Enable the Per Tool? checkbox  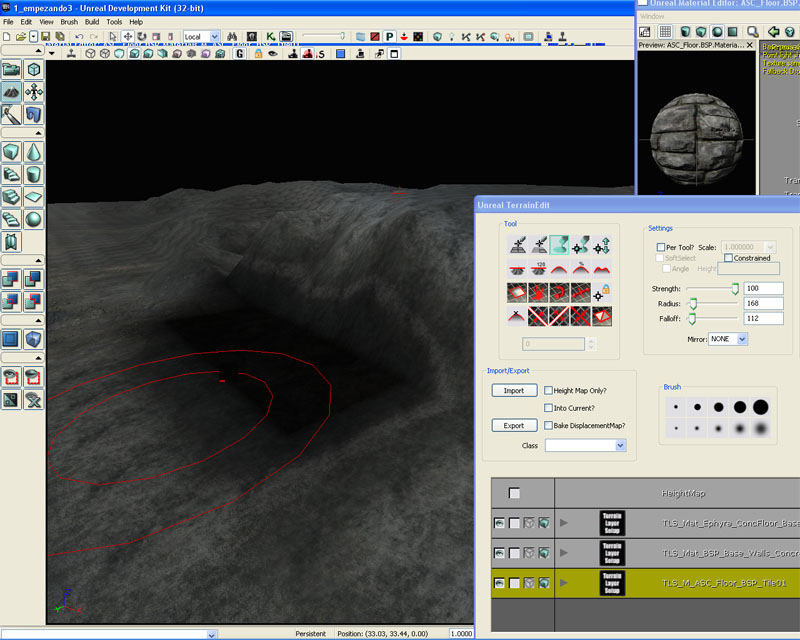(x=661, y=247)
